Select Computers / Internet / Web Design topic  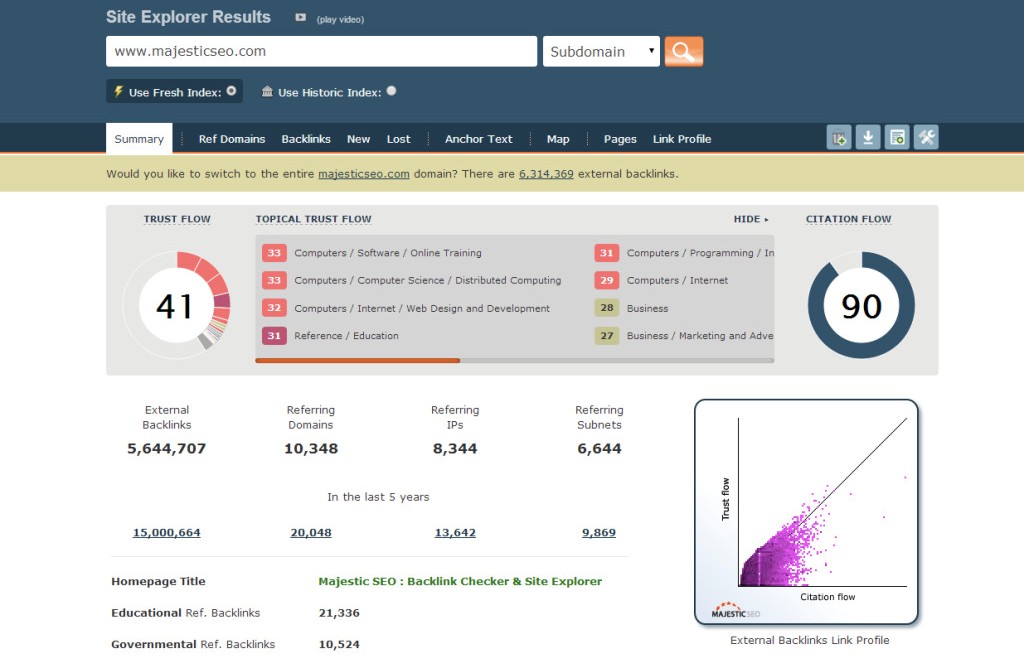[x=422, y=308]
